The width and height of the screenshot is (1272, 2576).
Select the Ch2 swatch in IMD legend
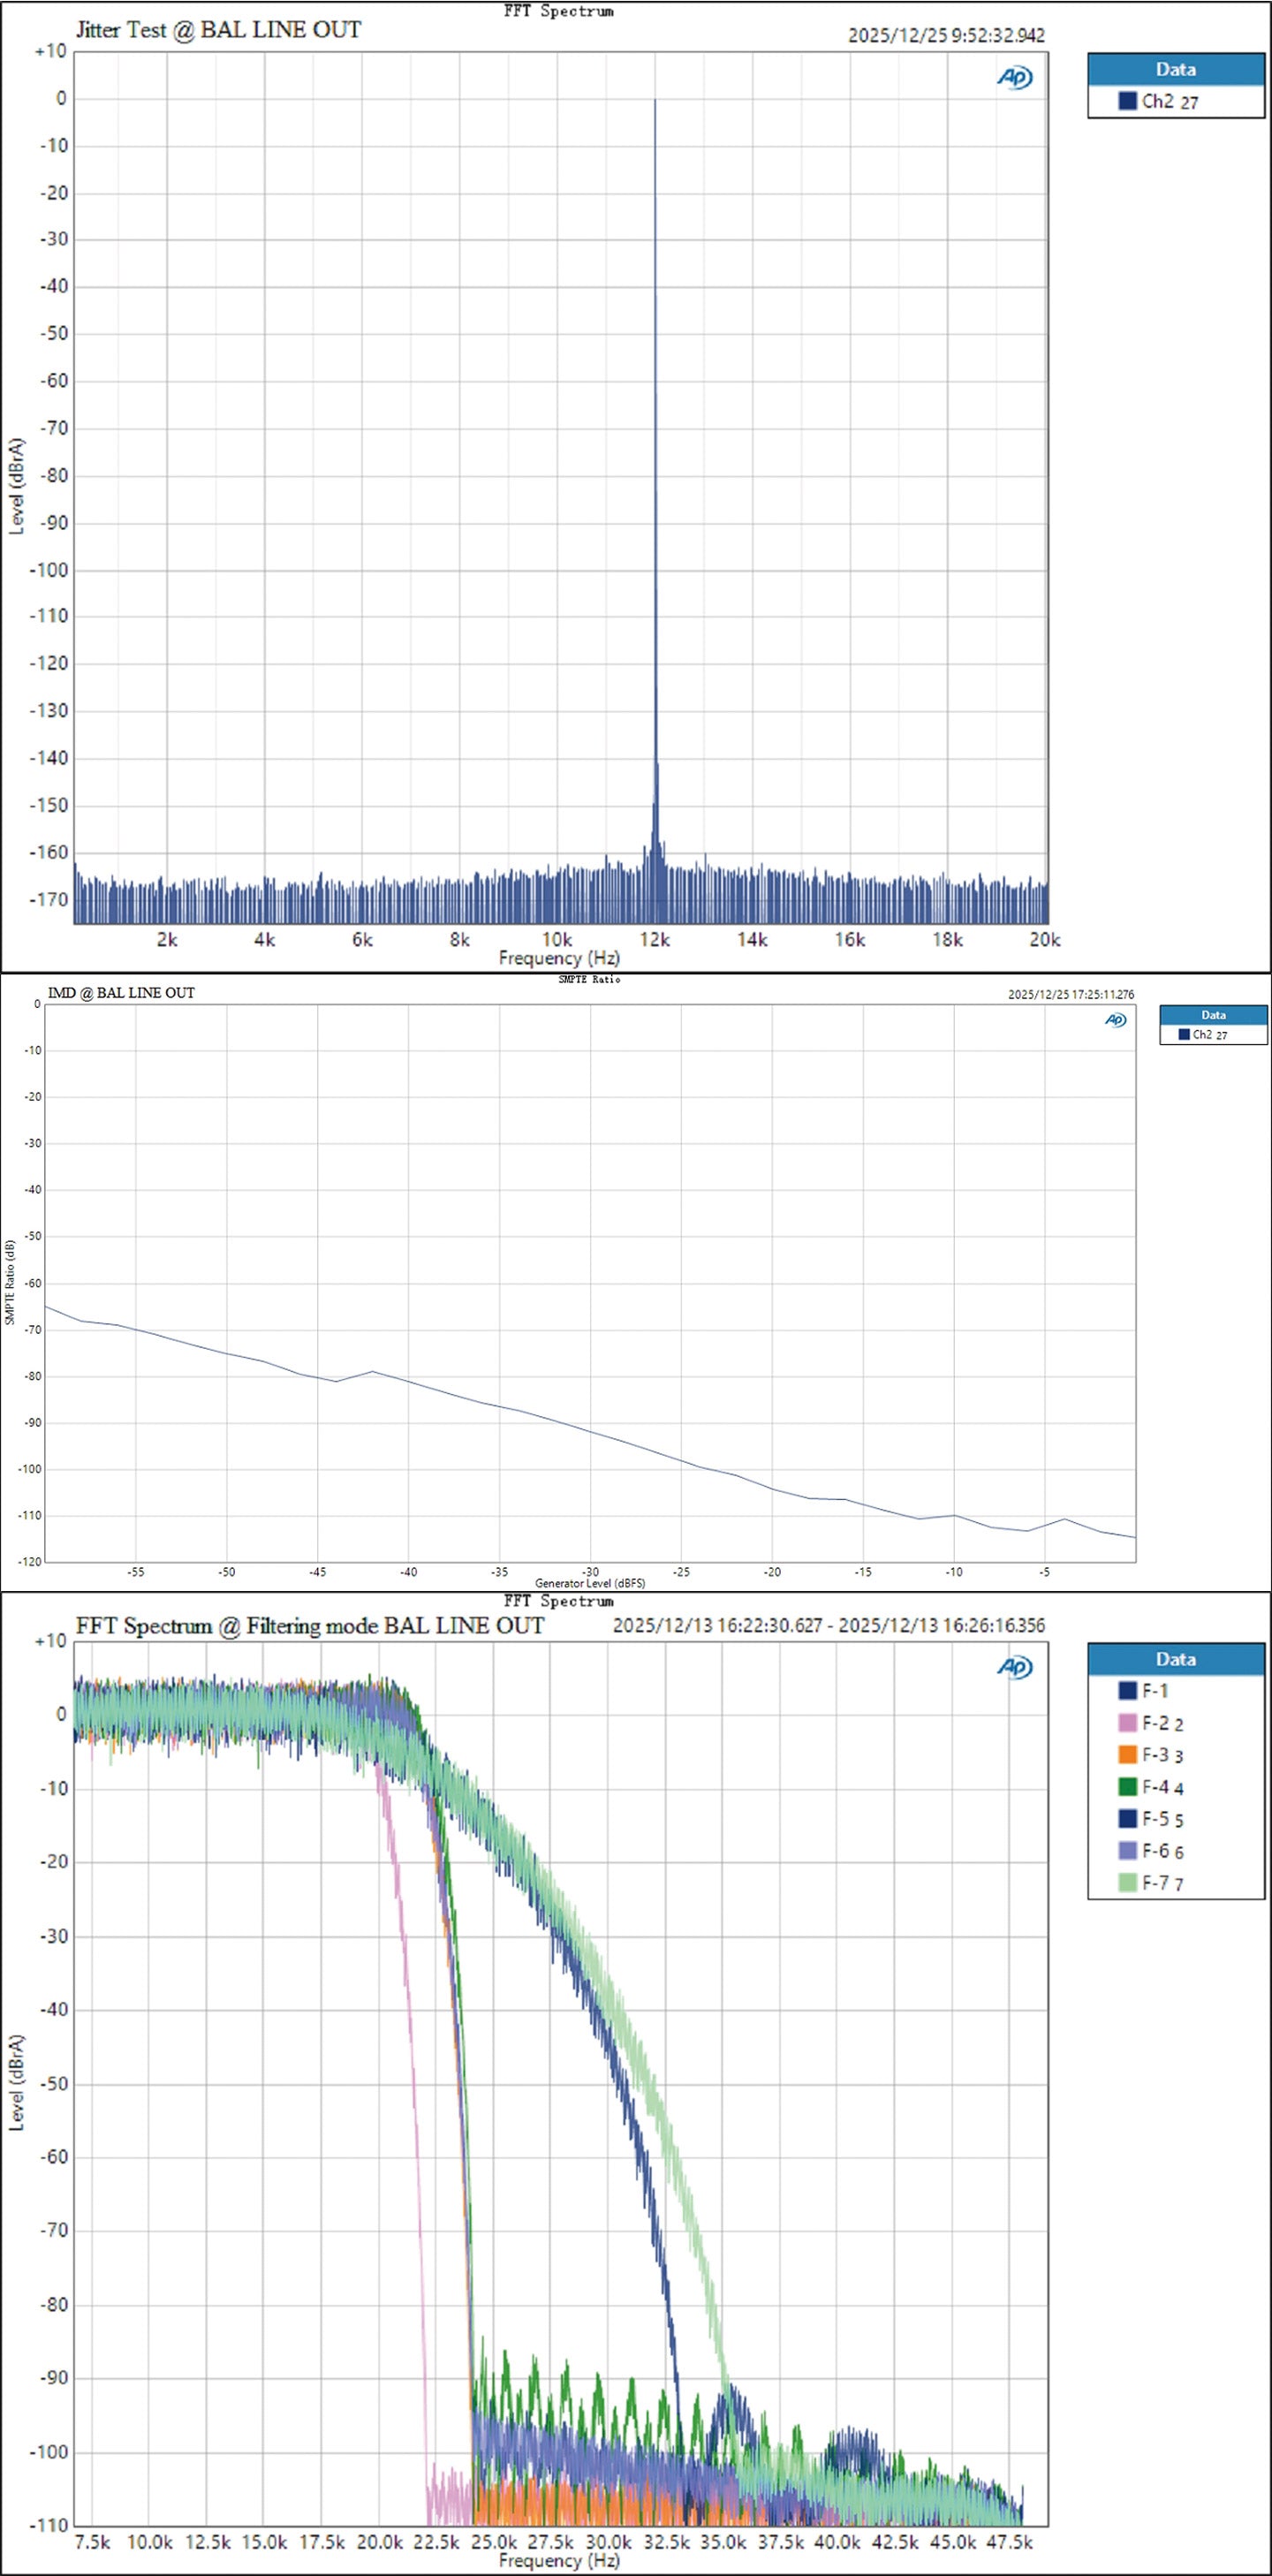click(x=1184, y=1035)
